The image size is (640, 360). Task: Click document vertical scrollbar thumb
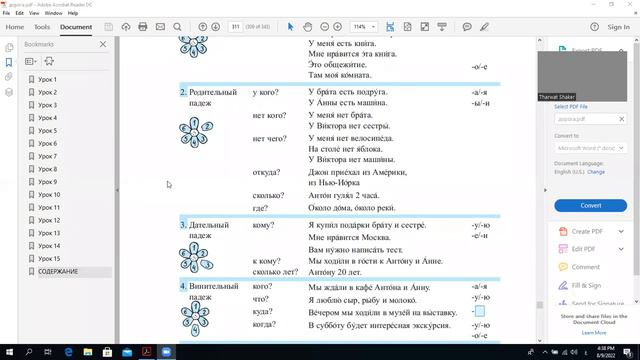click(540, 304)
